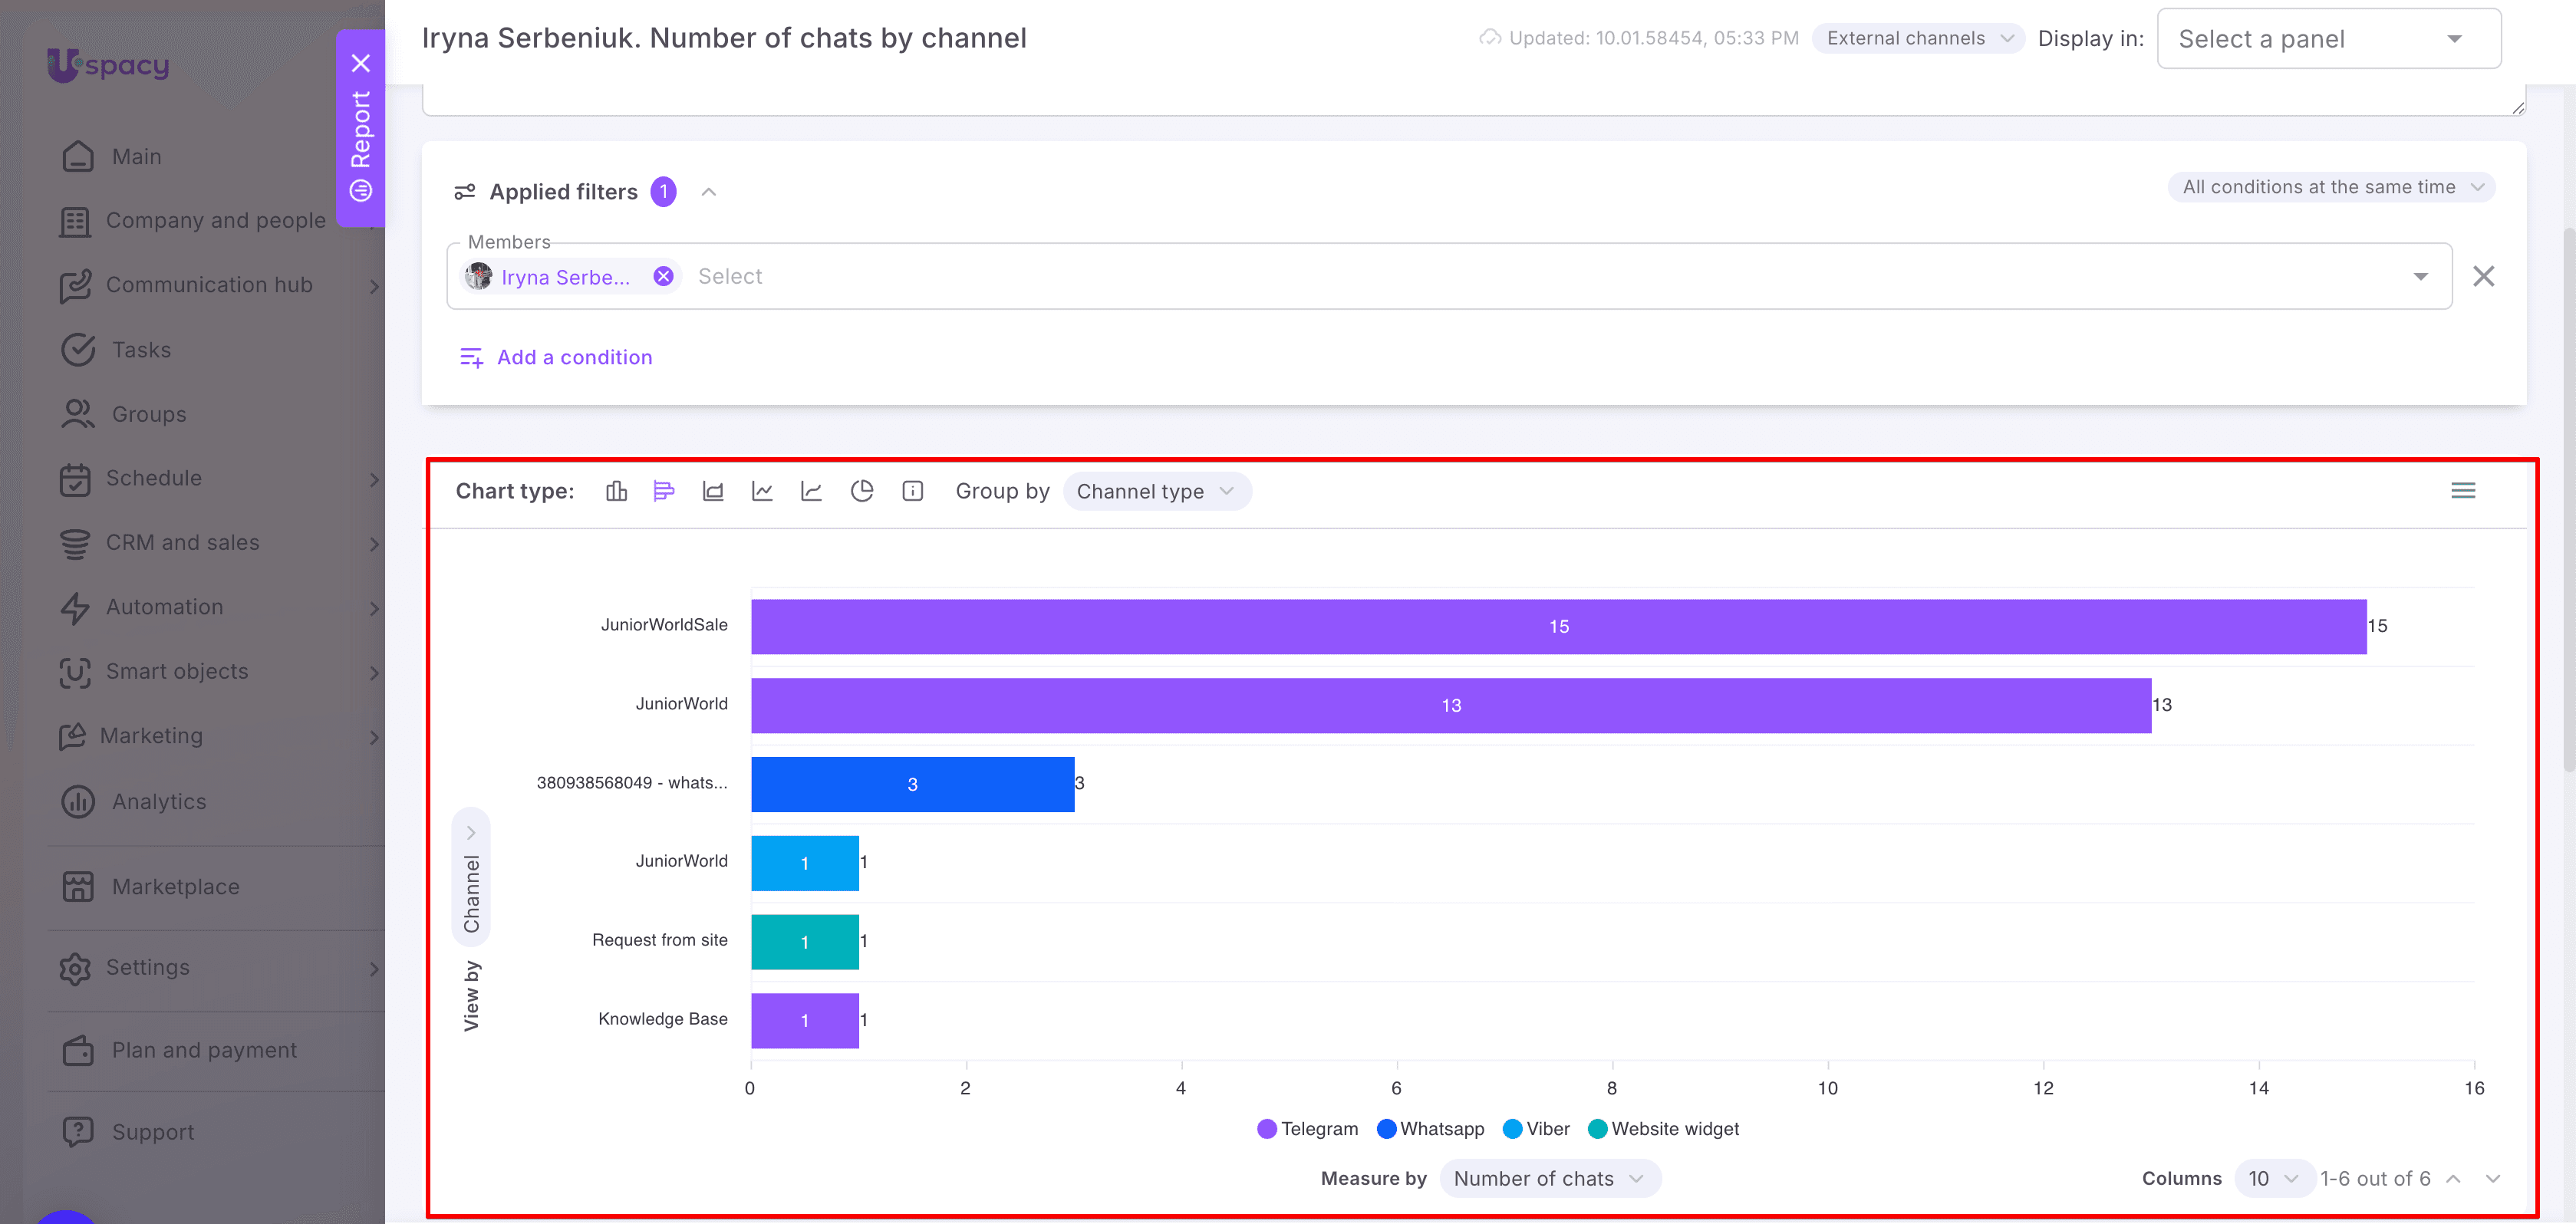Open the External channels menu
Image resolution: width=2576 pixels, height=1224 pixels.
[1919, 38]
